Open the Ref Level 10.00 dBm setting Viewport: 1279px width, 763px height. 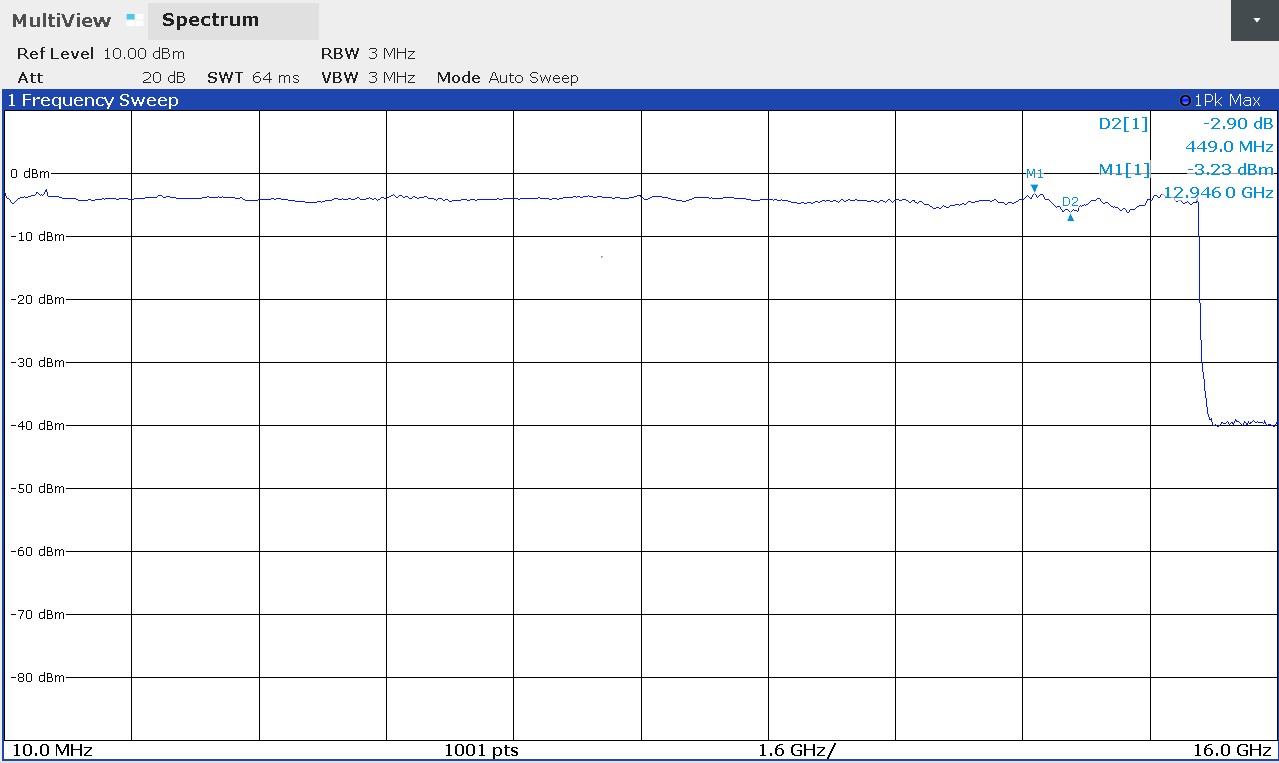coord(101,54)
